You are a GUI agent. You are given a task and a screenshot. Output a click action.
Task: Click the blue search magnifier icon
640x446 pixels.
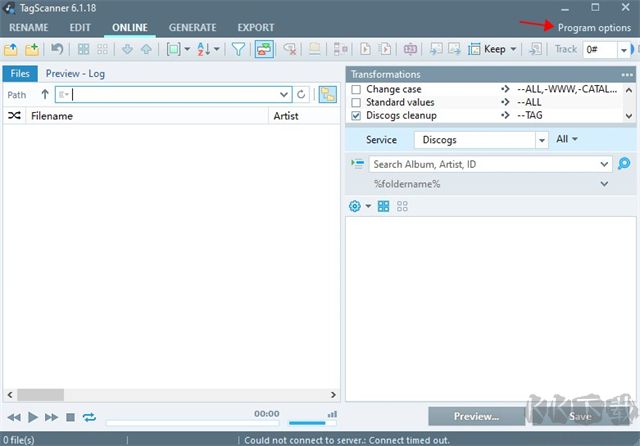[x=624, y=164]
